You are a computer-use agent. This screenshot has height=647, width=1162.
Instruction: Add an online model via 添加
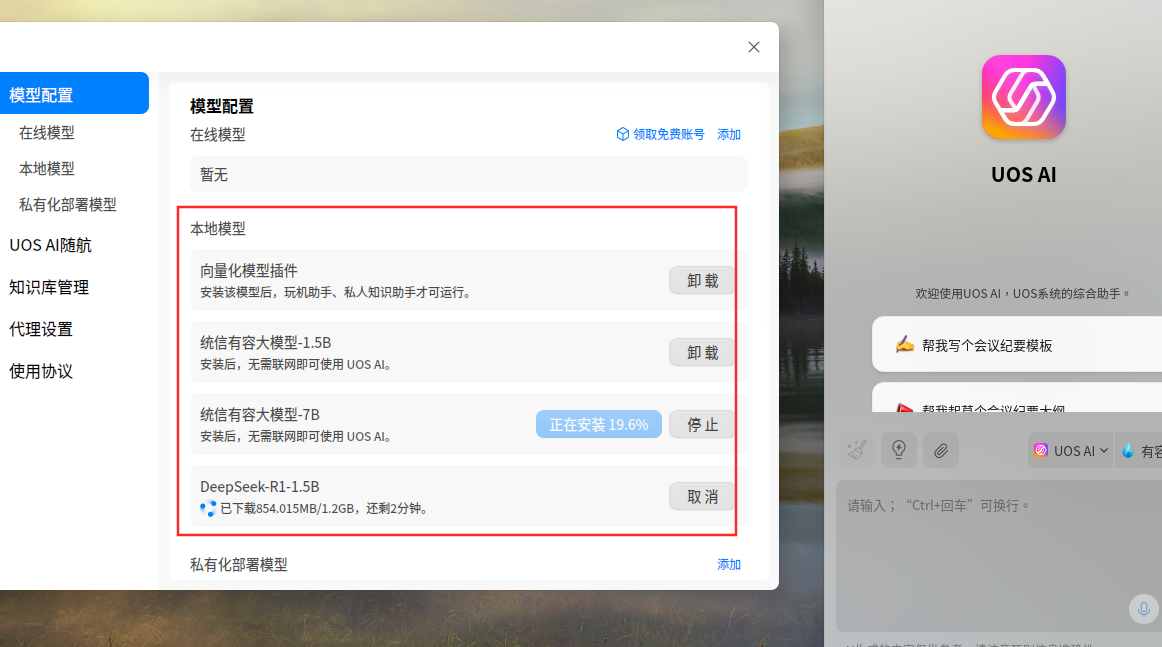(x=728, y=134)
